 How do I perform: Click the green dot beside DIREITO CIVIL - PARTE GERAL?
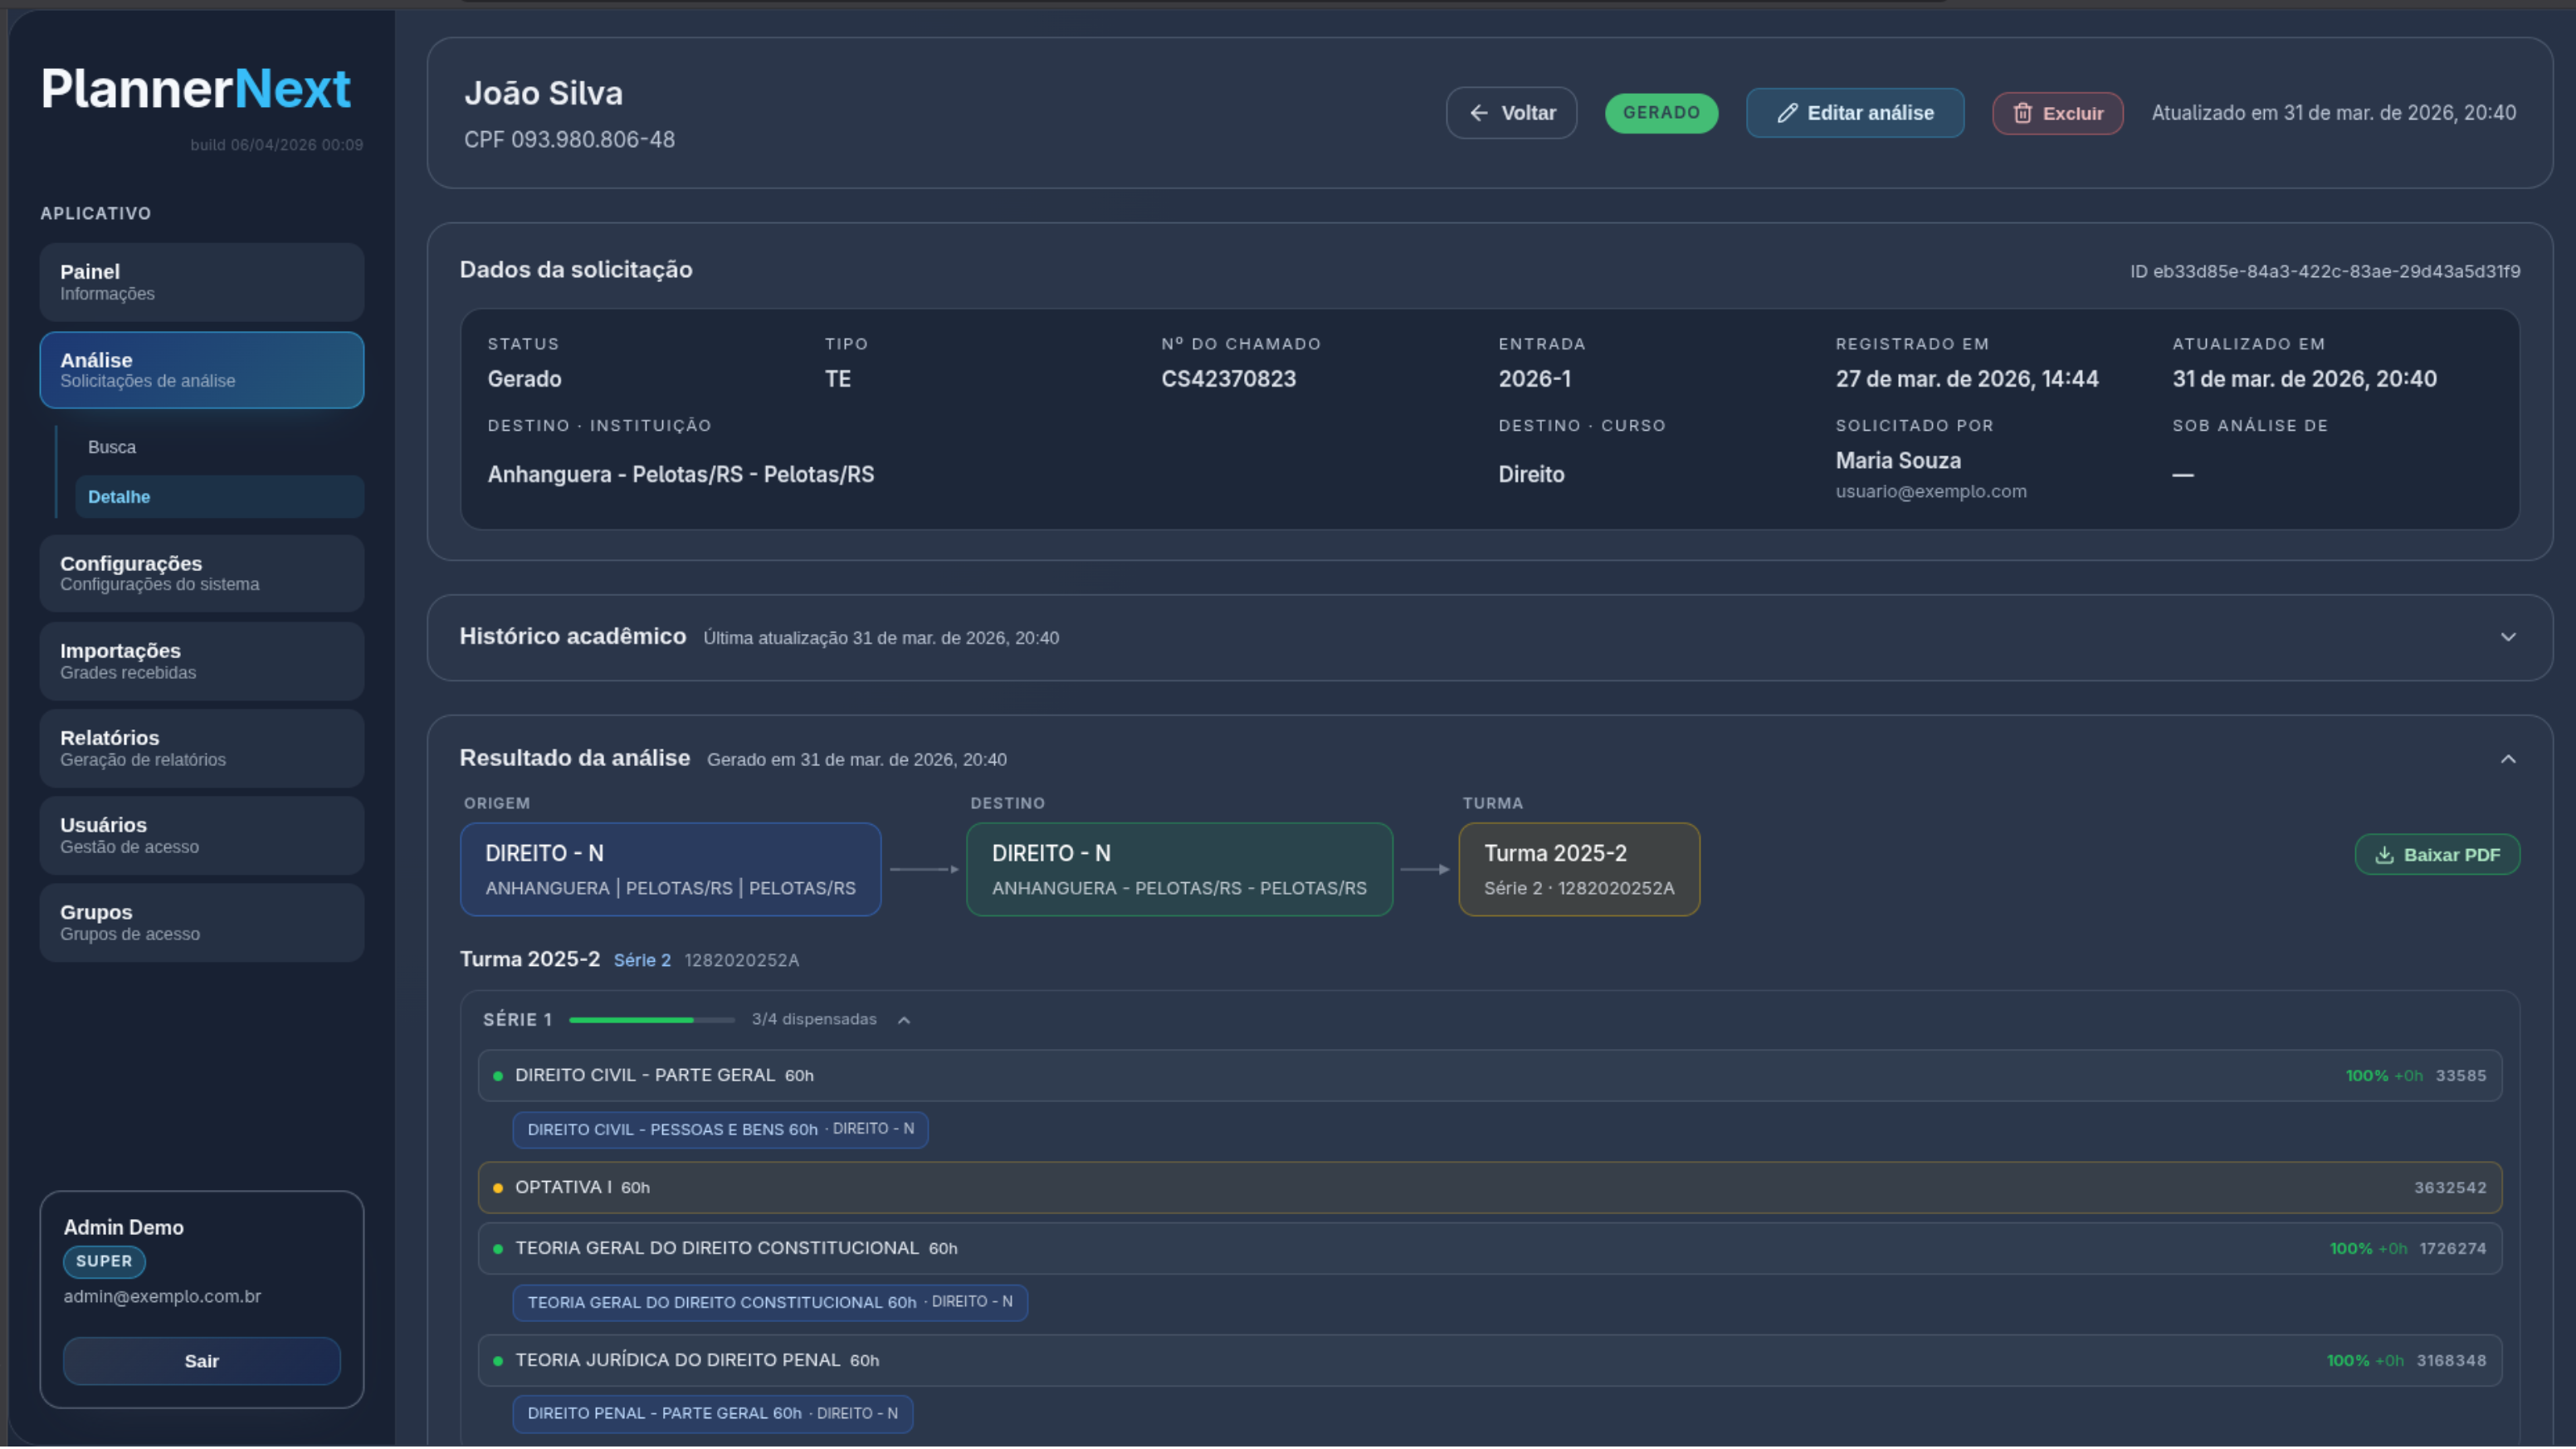pos(498,1076)
